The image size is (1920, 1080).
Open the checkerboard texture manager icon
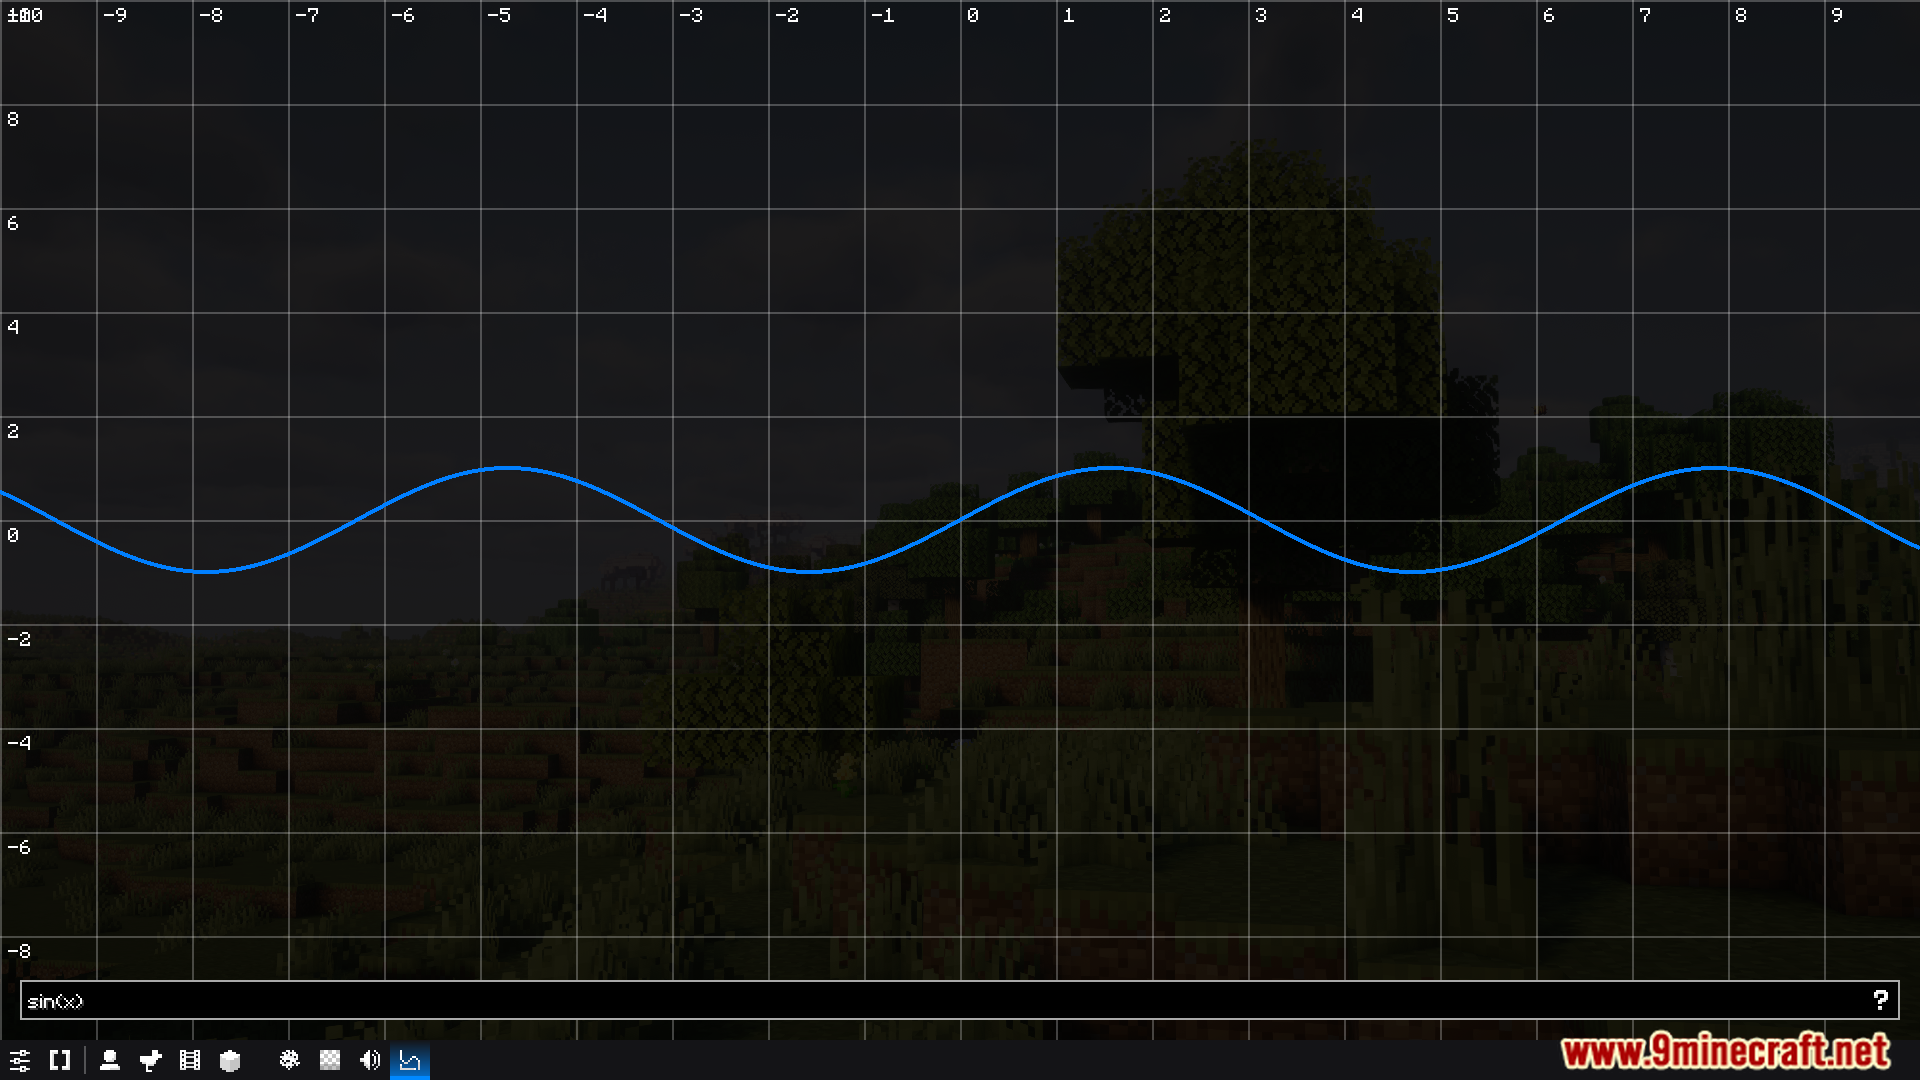coord(330,1060)
